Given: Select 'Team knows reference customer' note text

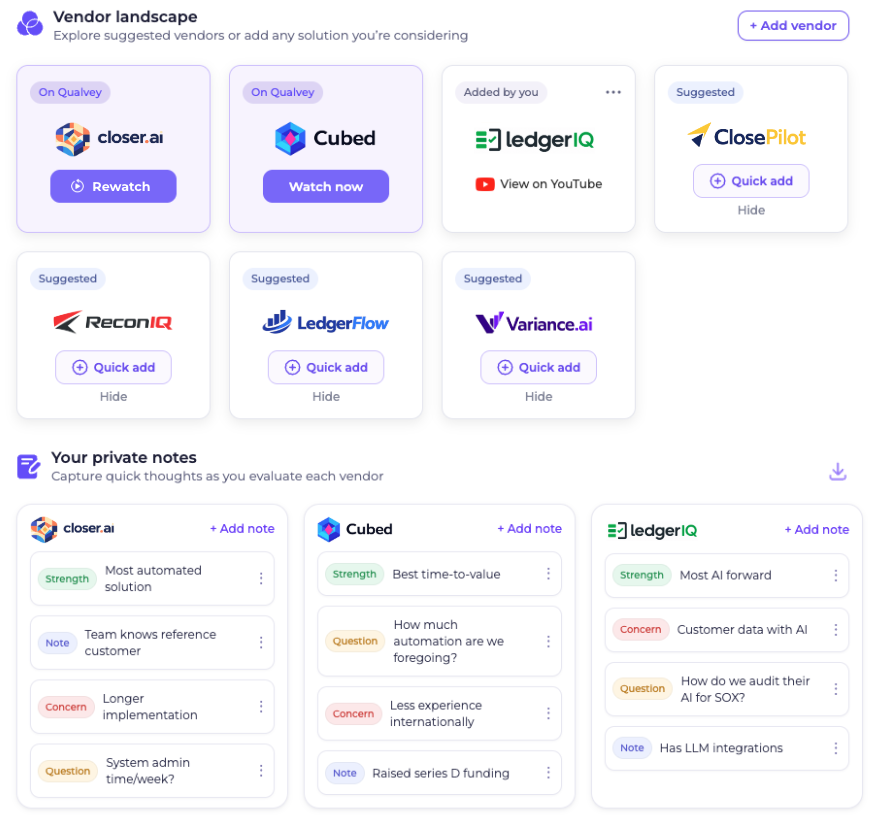Looking at the screenshot, I should tap(150, 643).
